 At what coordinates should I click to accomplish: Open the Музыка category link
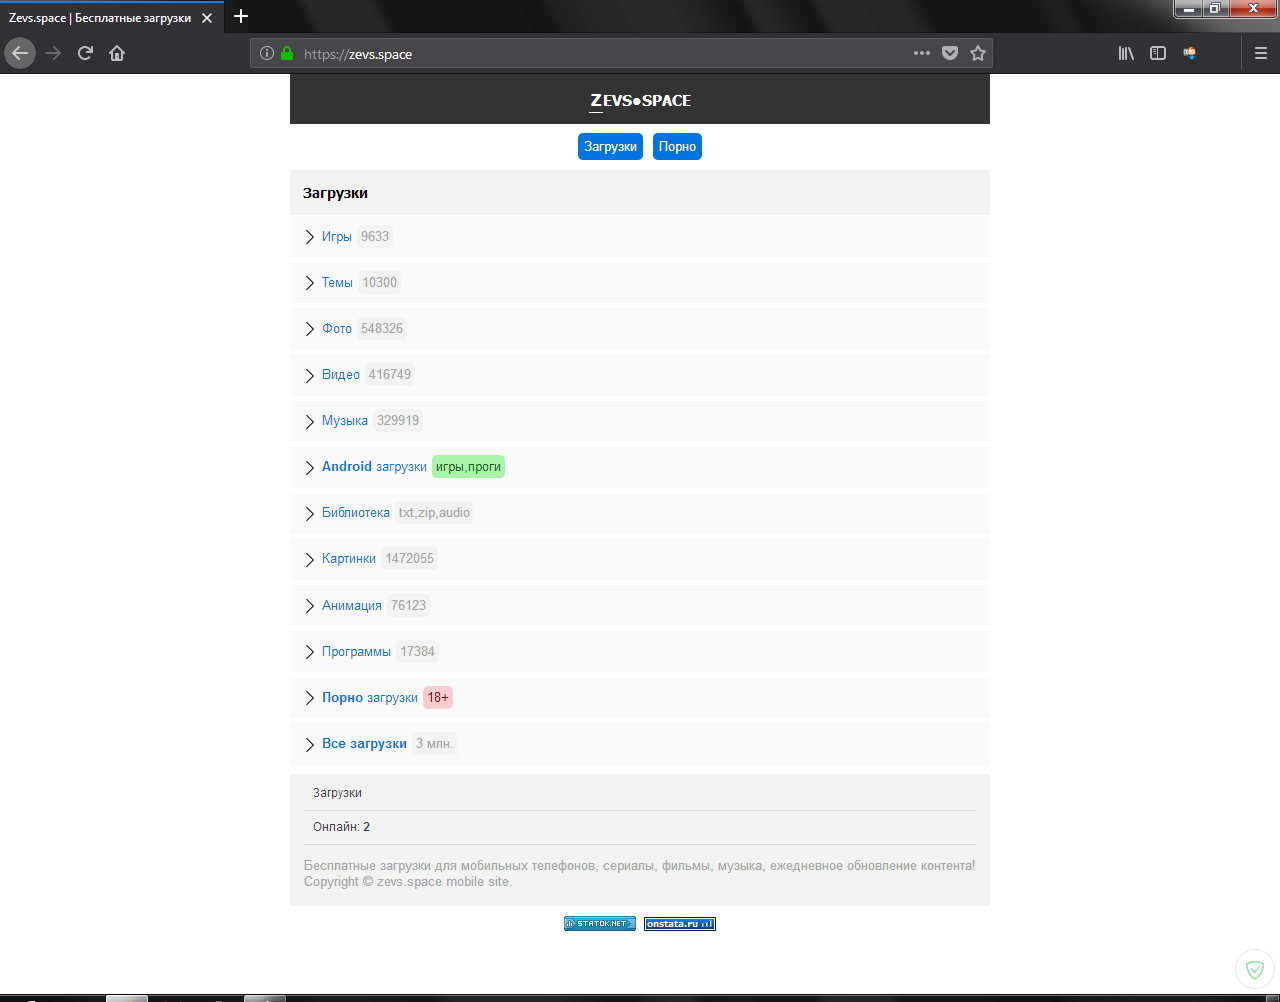coord(344,421)
